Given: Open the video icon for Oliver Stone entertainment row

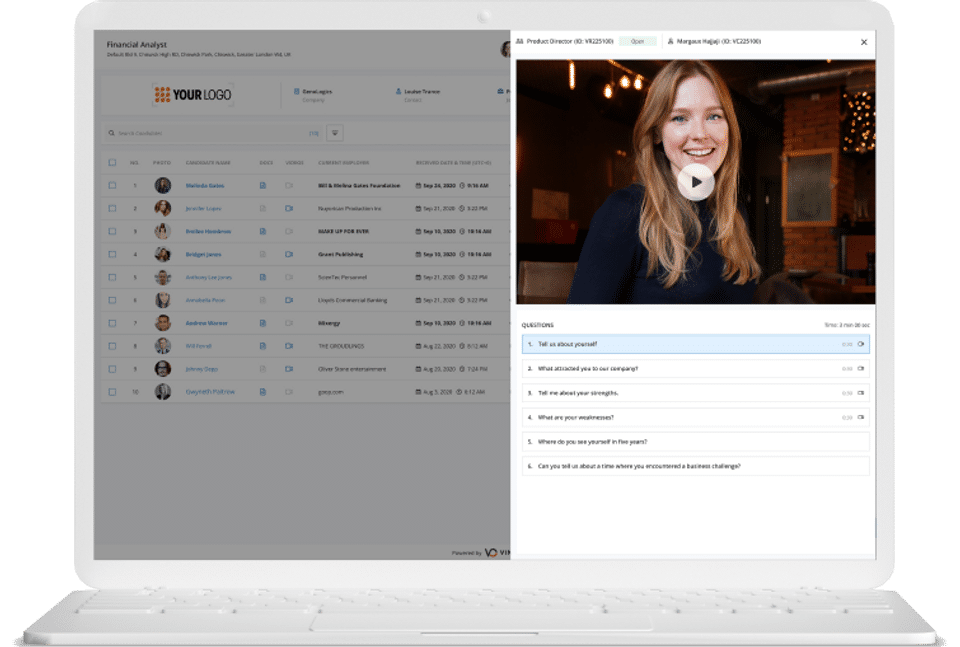Looking at the screenshot, I should pos(289,369).
